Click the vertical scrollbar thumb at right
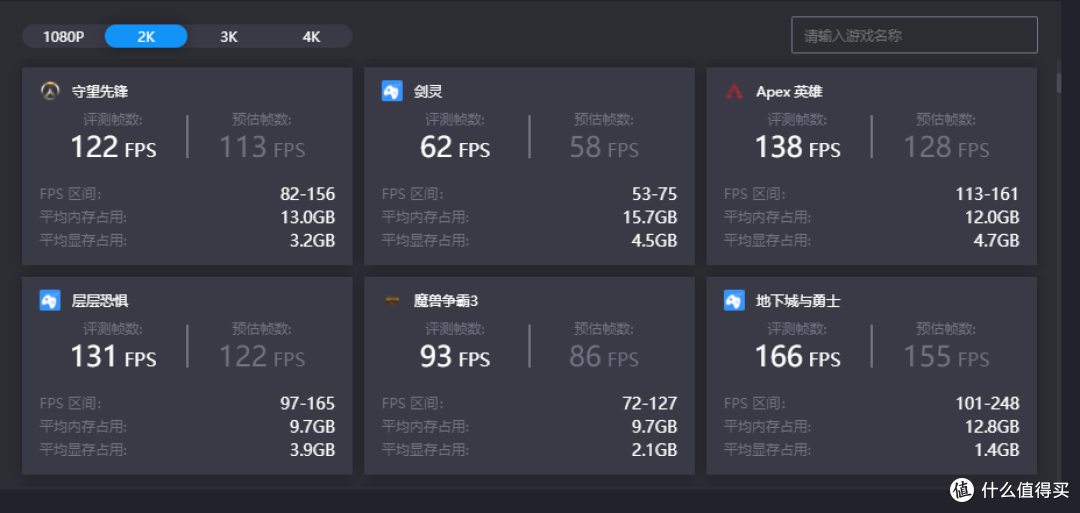 pyautogui.click(x=1059, y=82)
